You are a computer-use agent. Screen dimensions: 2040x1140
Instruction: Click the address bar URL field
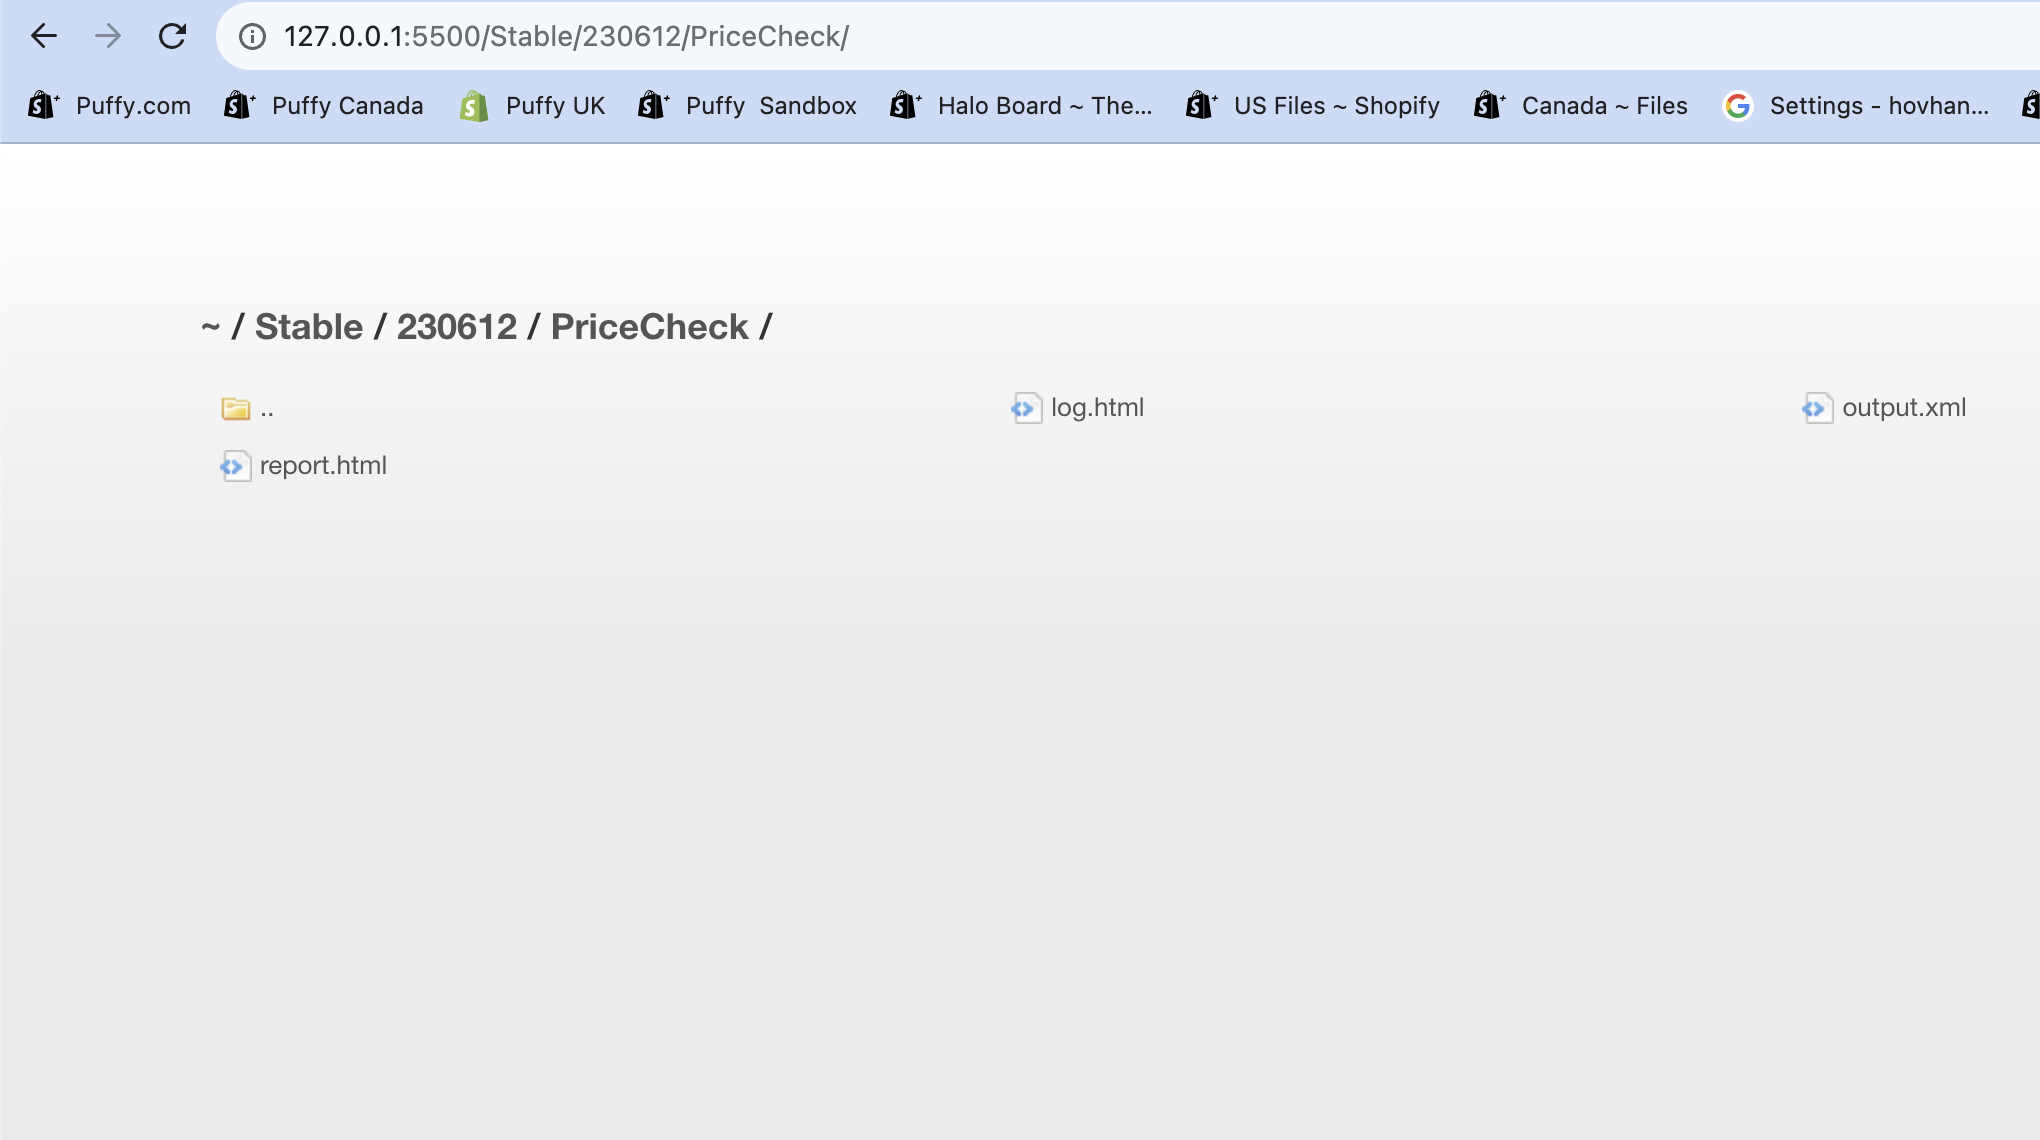tap(900, 37)
